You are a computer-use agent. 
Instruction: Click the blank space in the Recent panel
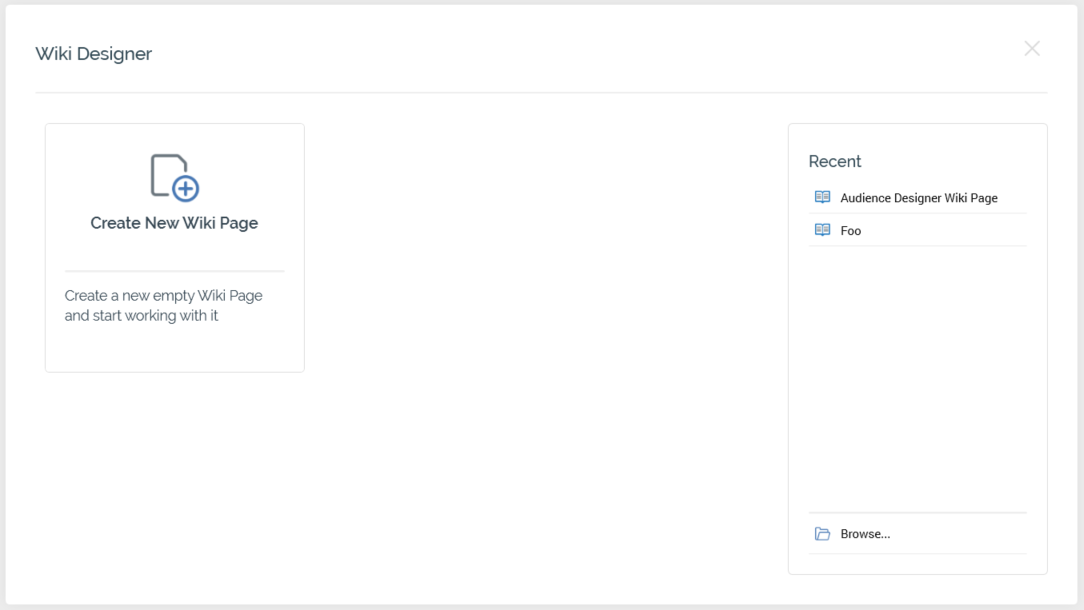point(917,380)
